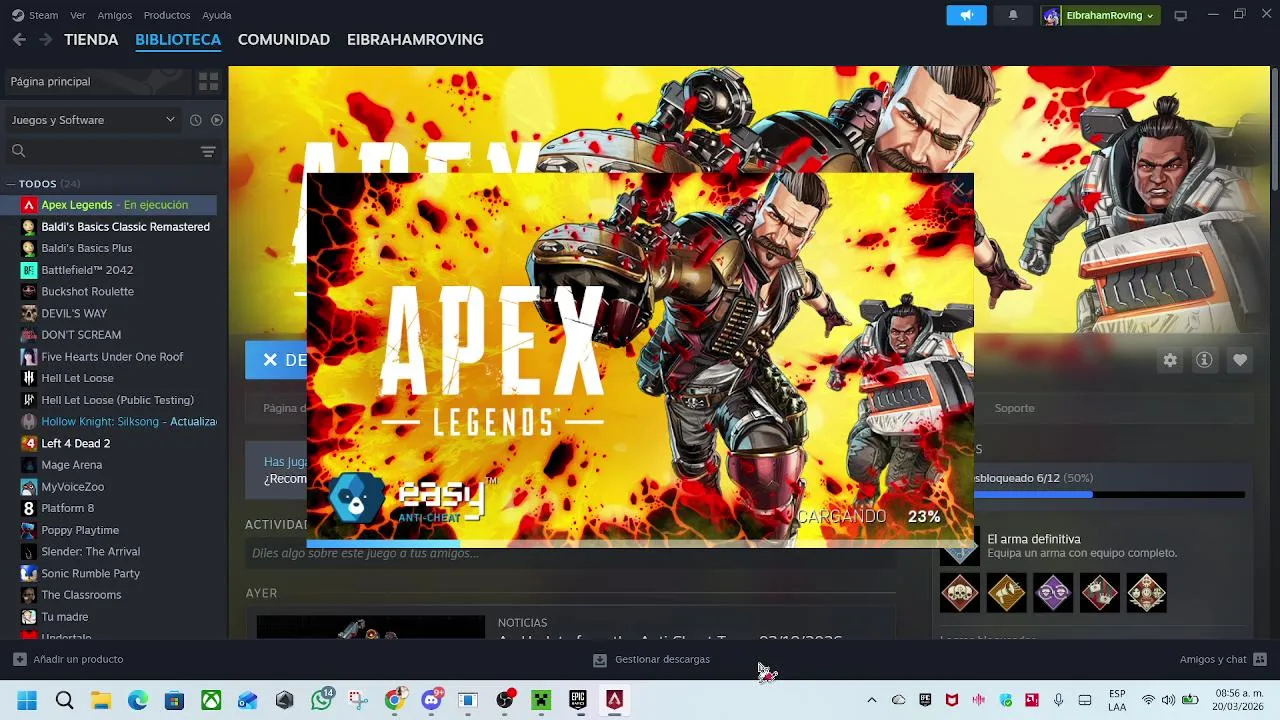Go to the COMUNIDAD tab
The width and height of the screenshot is (1280, 720).
pos(284,40)
